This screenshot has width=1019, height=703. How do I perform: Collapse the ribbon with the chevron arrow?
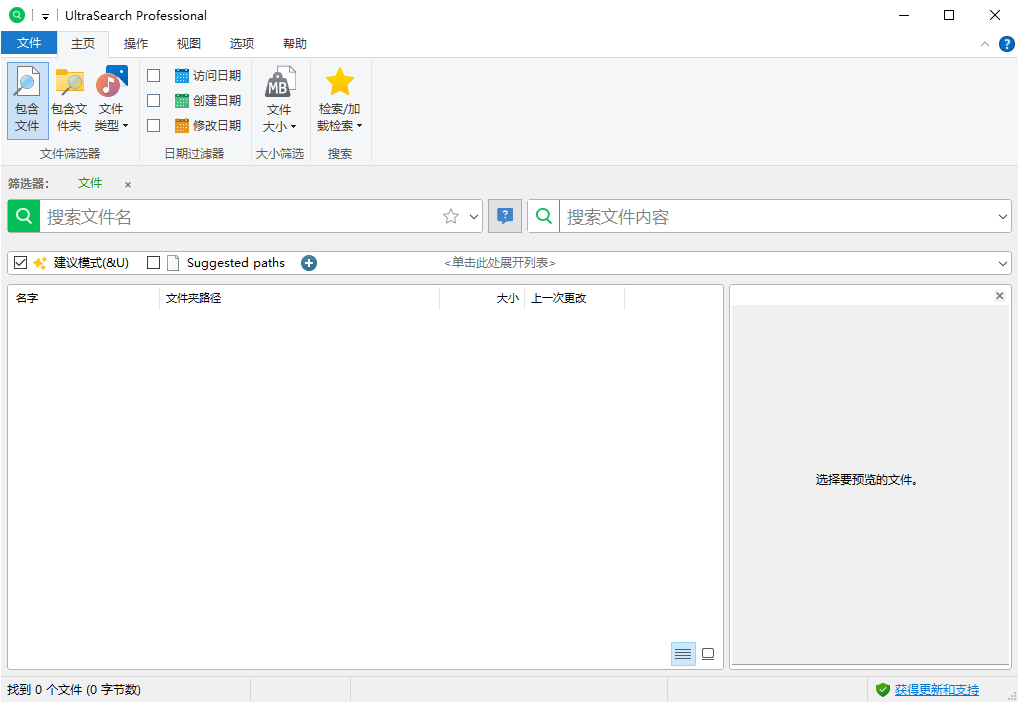[x=984, y=43]
